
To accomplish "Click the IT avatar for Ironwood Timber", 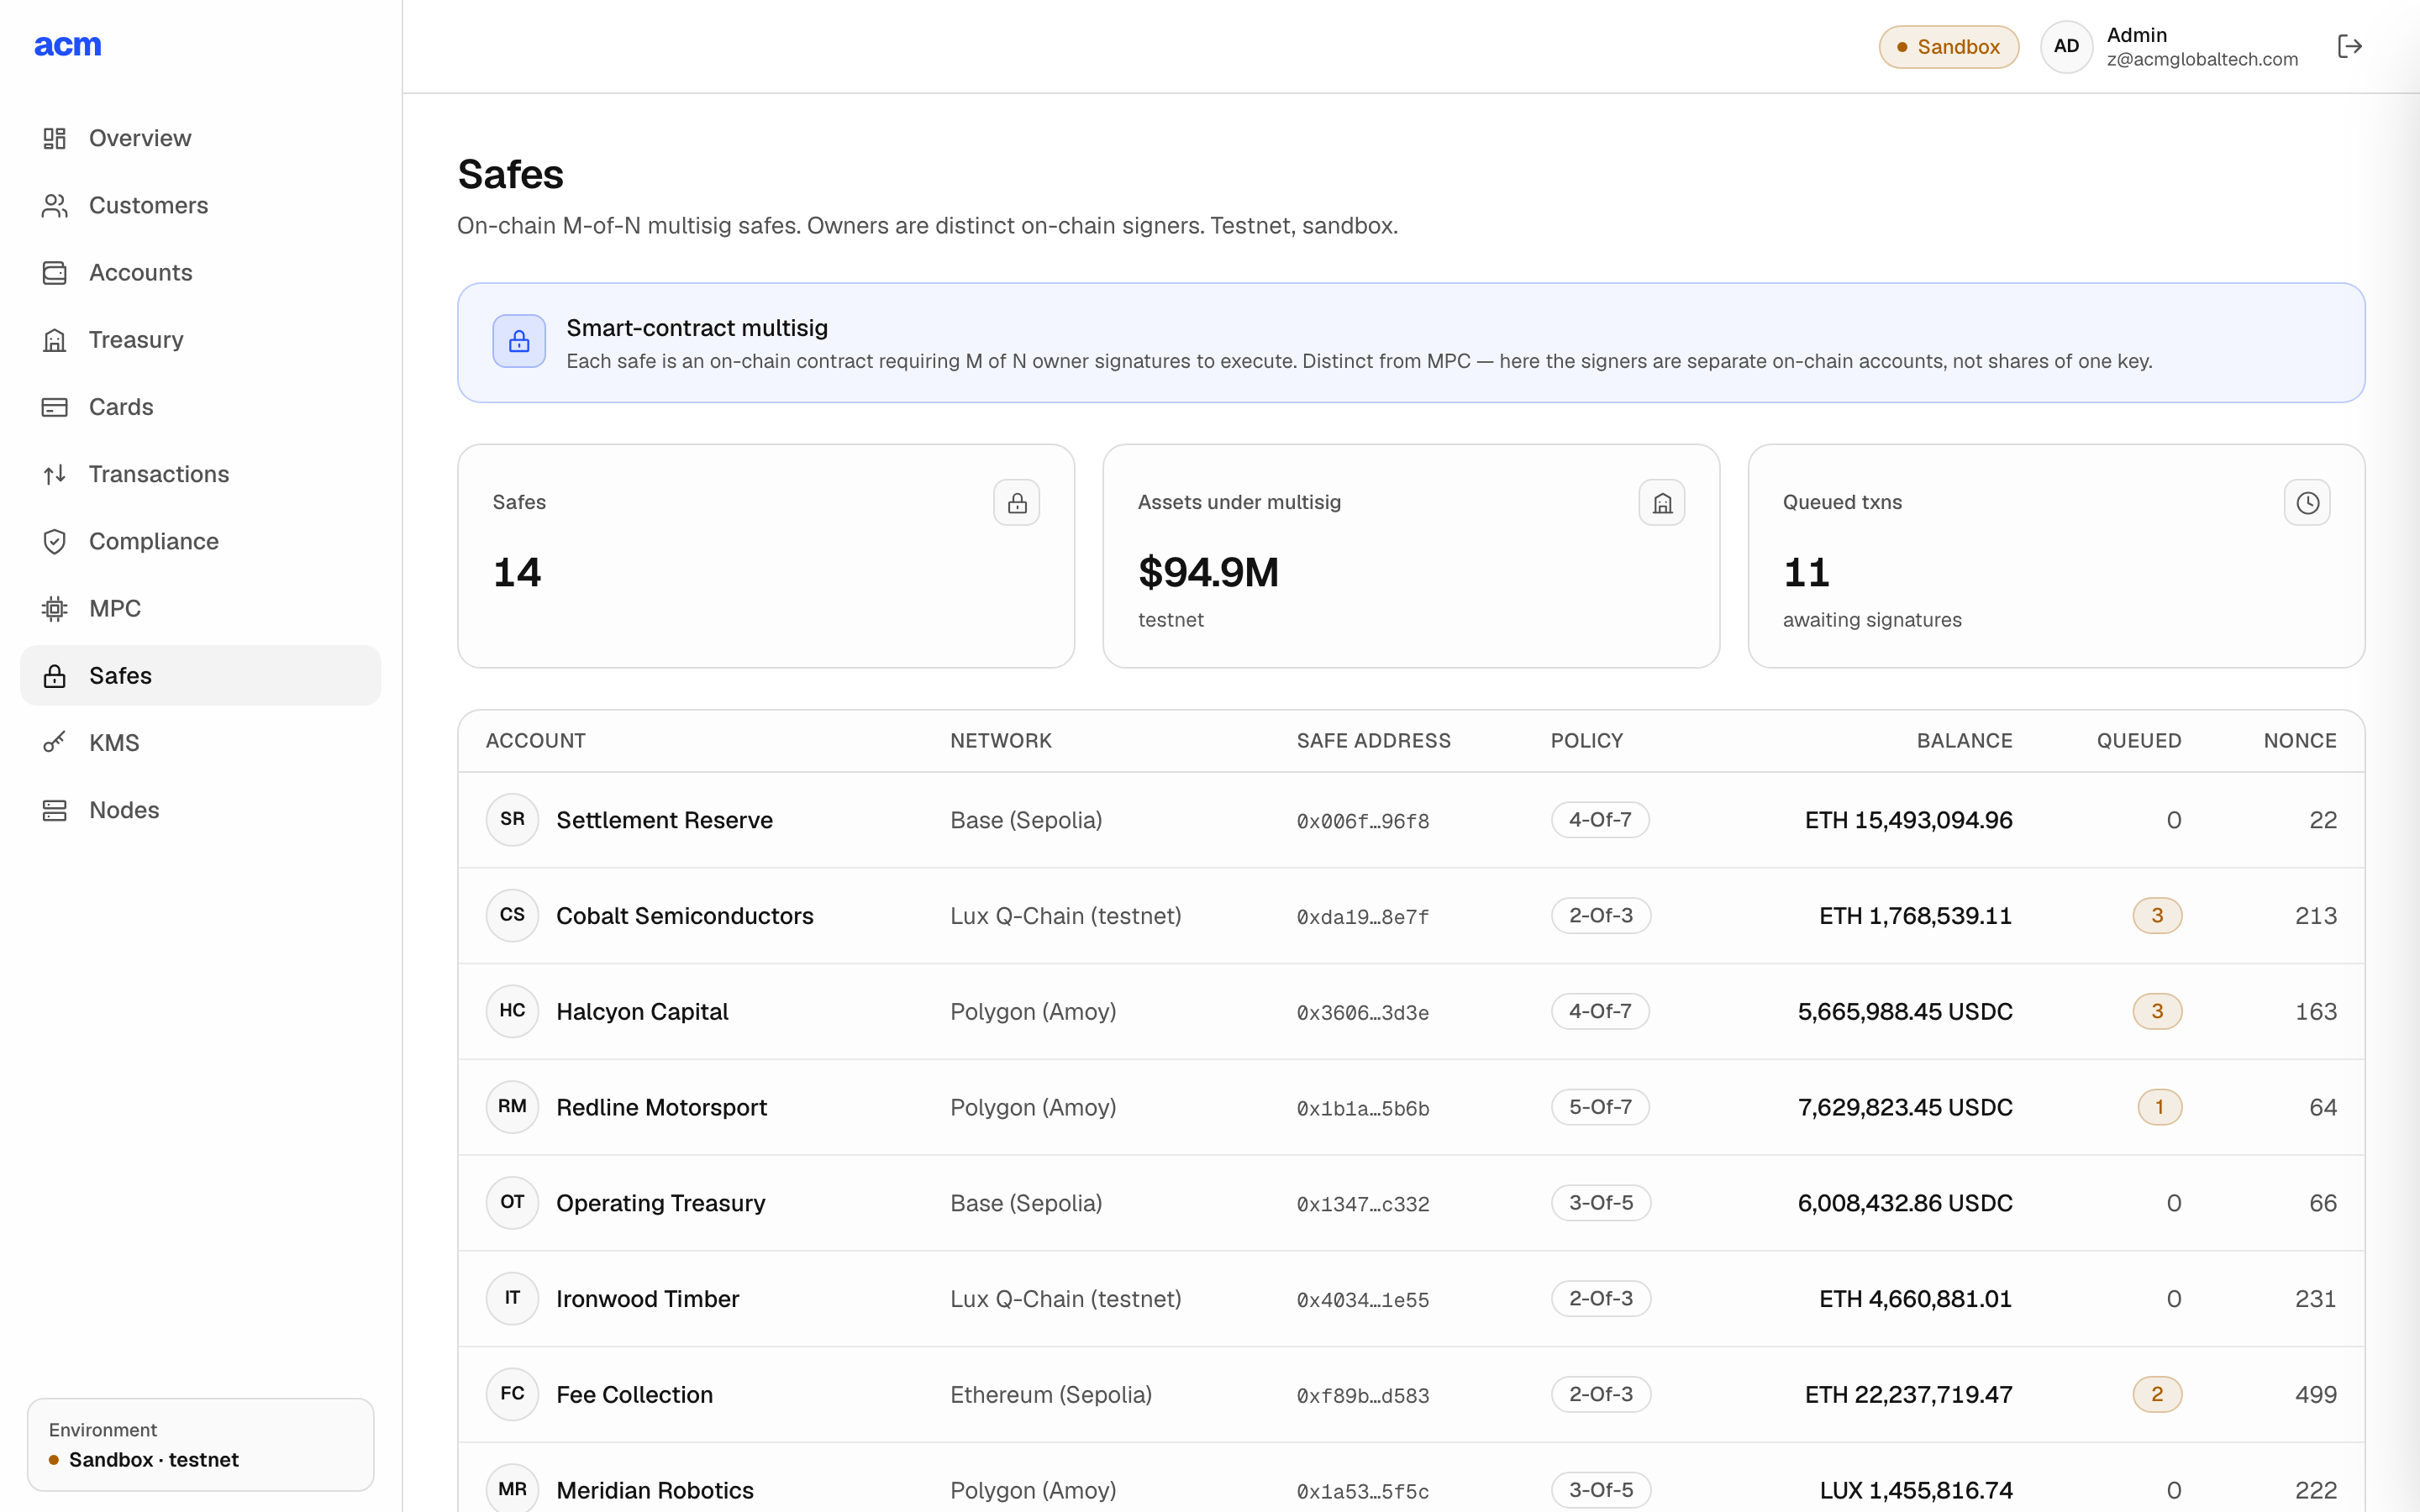I will pos(512,1299).
